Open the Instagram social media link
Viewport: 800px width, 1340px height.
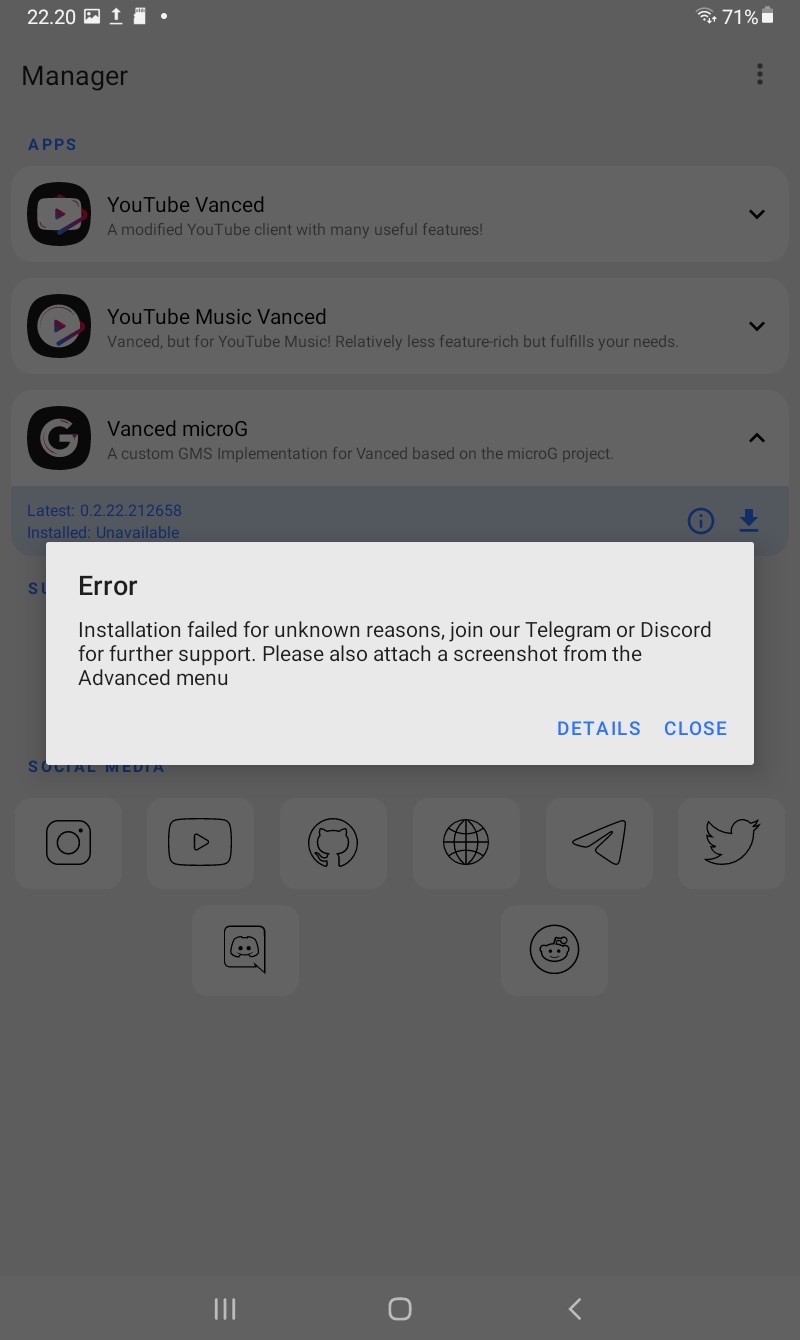(68, 843)
